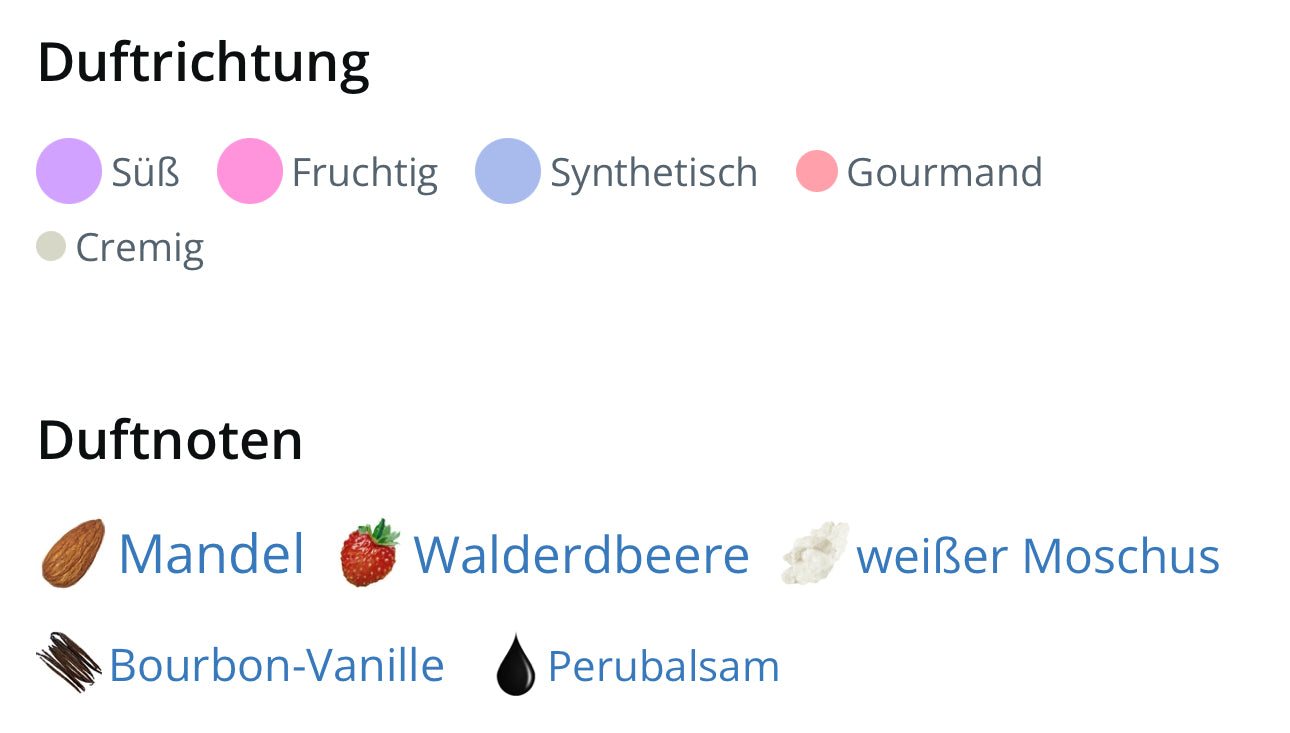Open the Walderdbeere fragrance note link
This screenshot has height=733, width=1290.
pyautogui.click(x=581, y=555)
